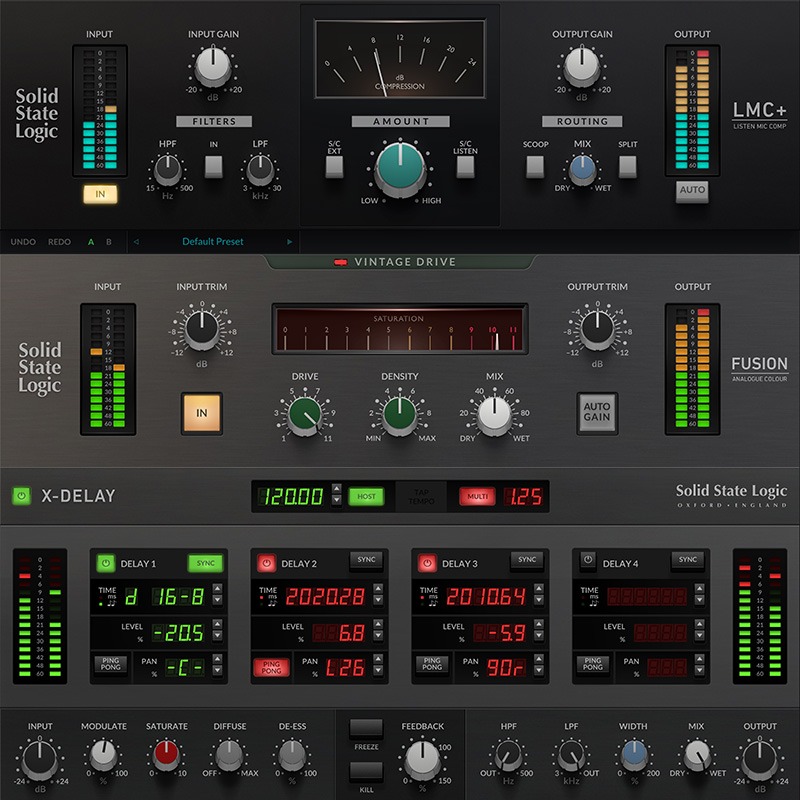The height and width of the screenshot is (800, 800).
Task: Open Default Preset menu
Action: point(213,242)
